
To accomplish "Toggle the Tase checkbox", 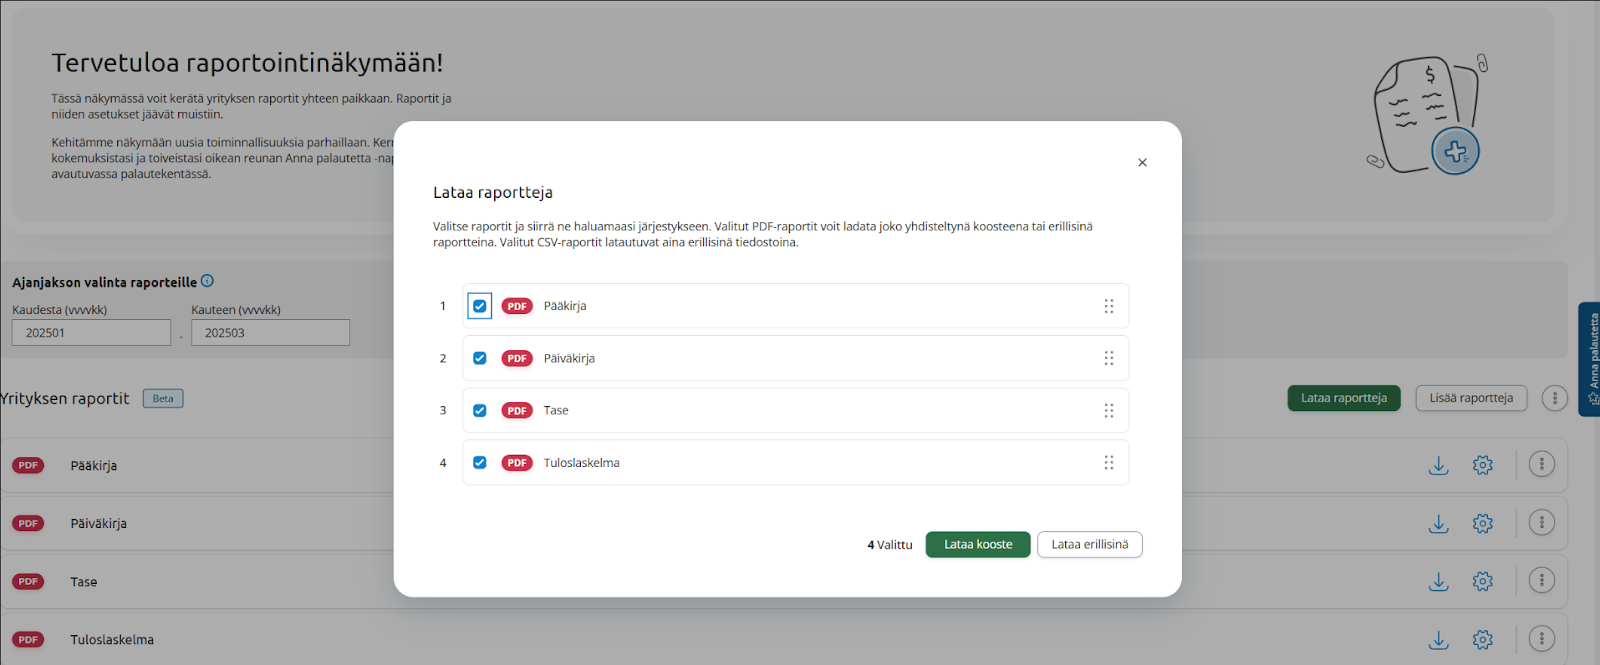I will (480, 410).
